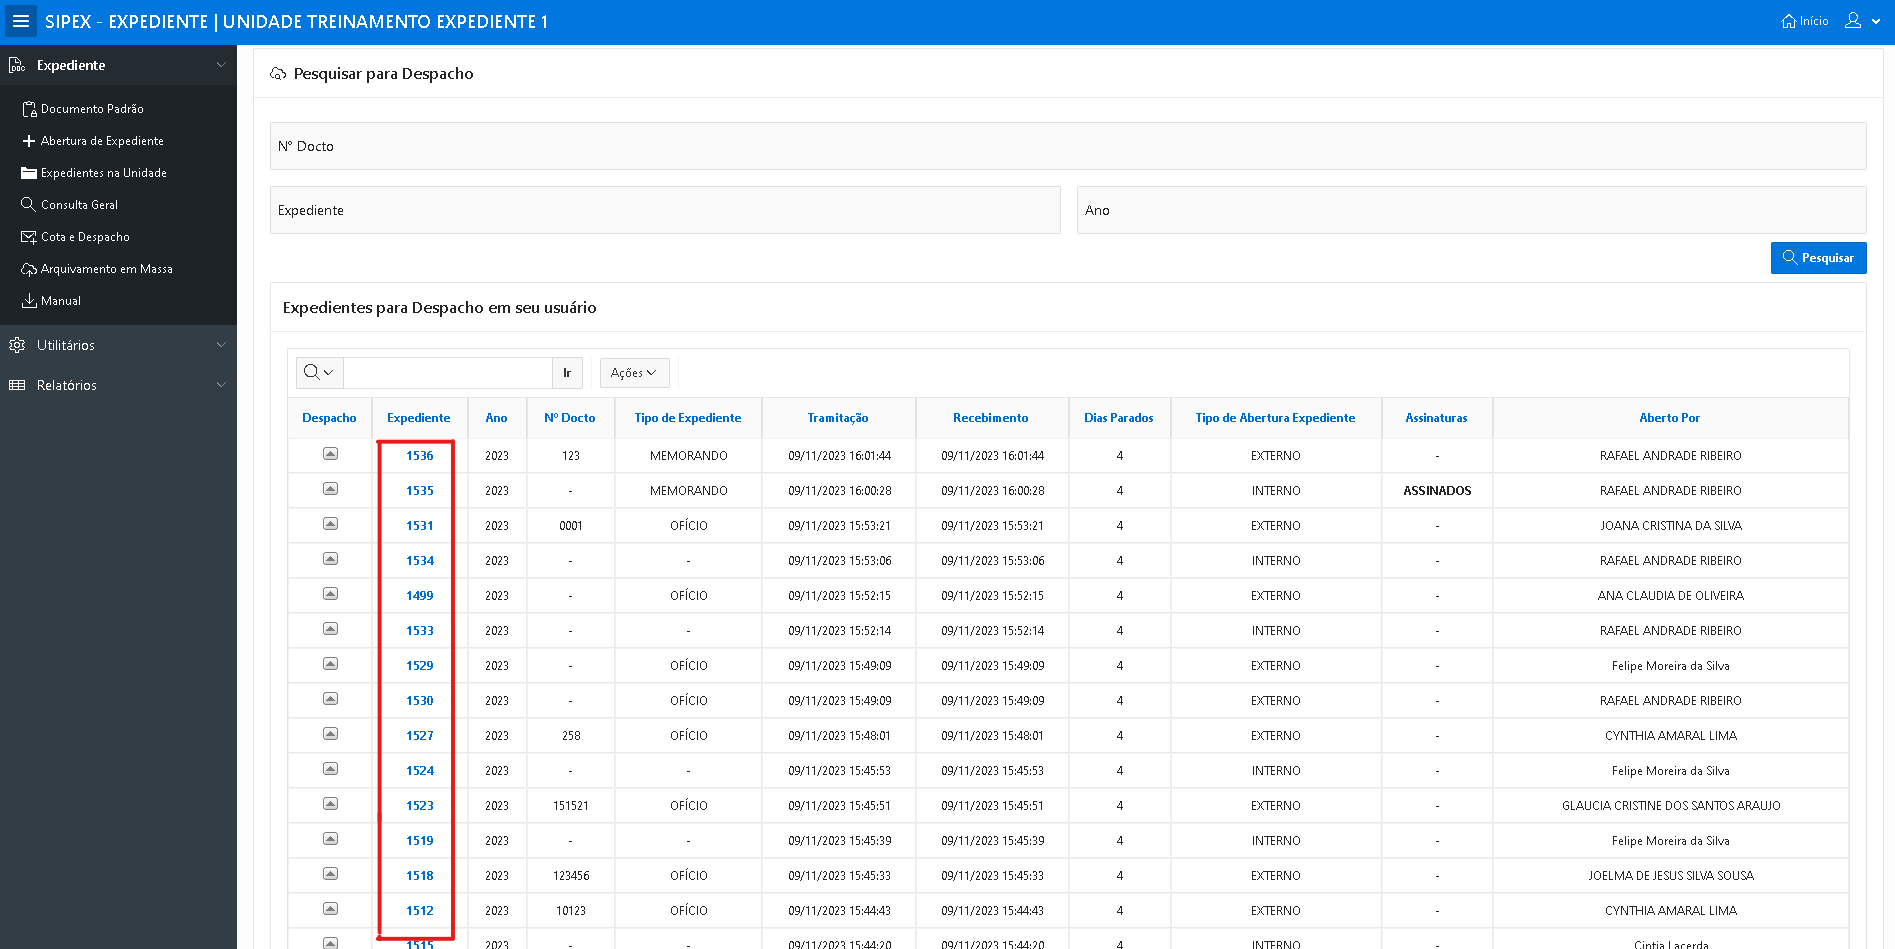Open Abertura de Expediente menu item
This screenshot has height=949, width=1895.
coord(101,141)
